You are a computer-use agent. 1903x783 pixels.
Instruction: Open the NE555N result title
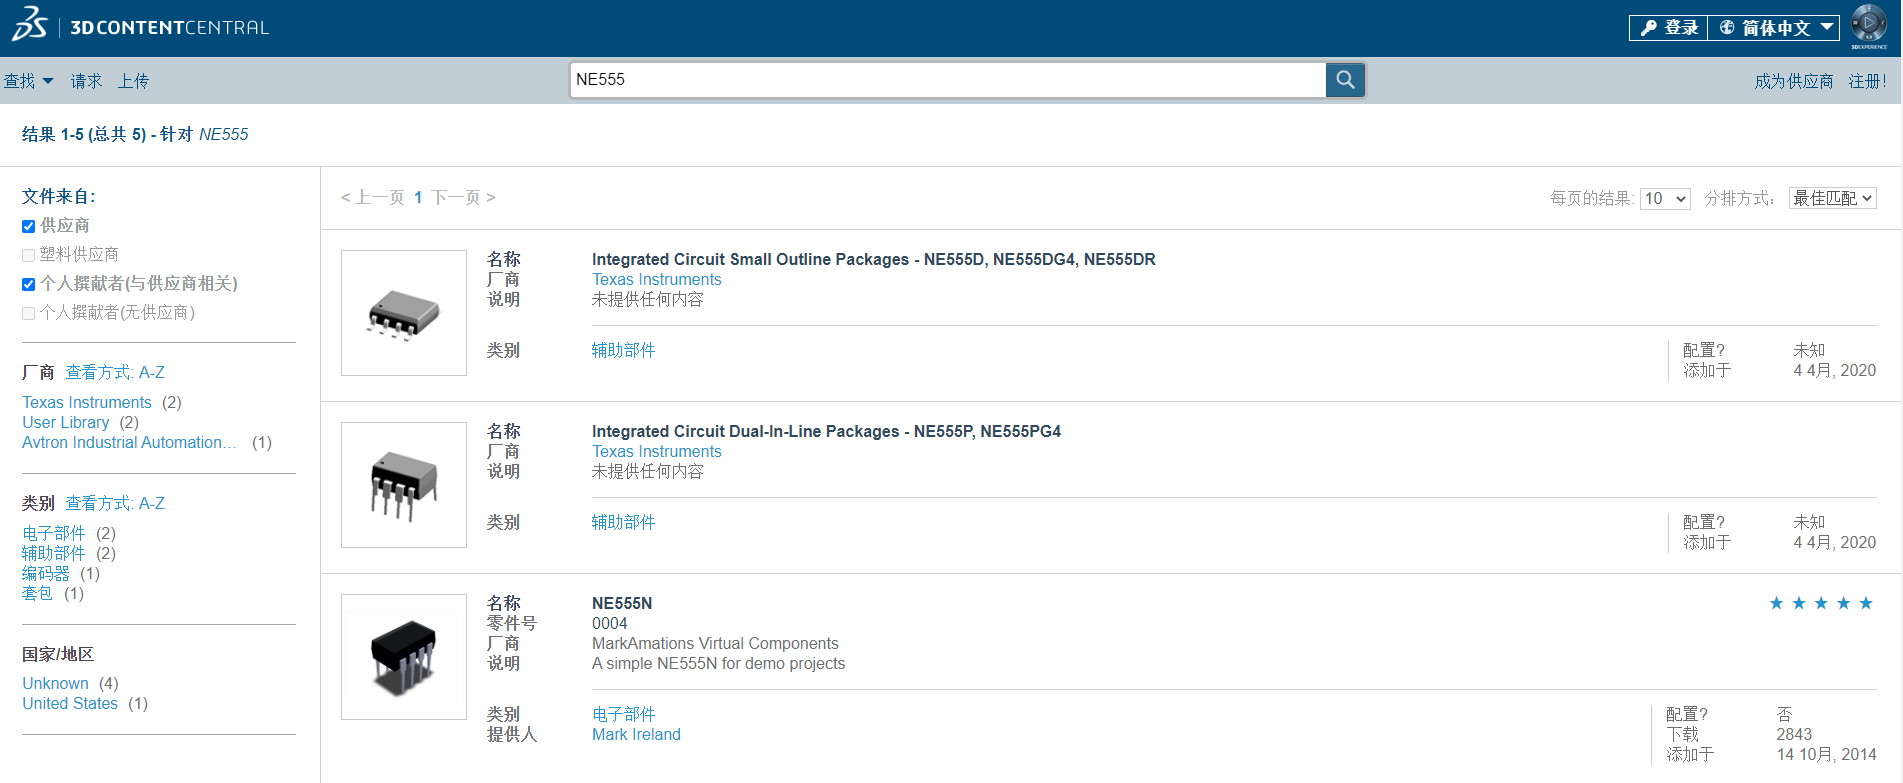pyautogui.click(x=622, y=603)
